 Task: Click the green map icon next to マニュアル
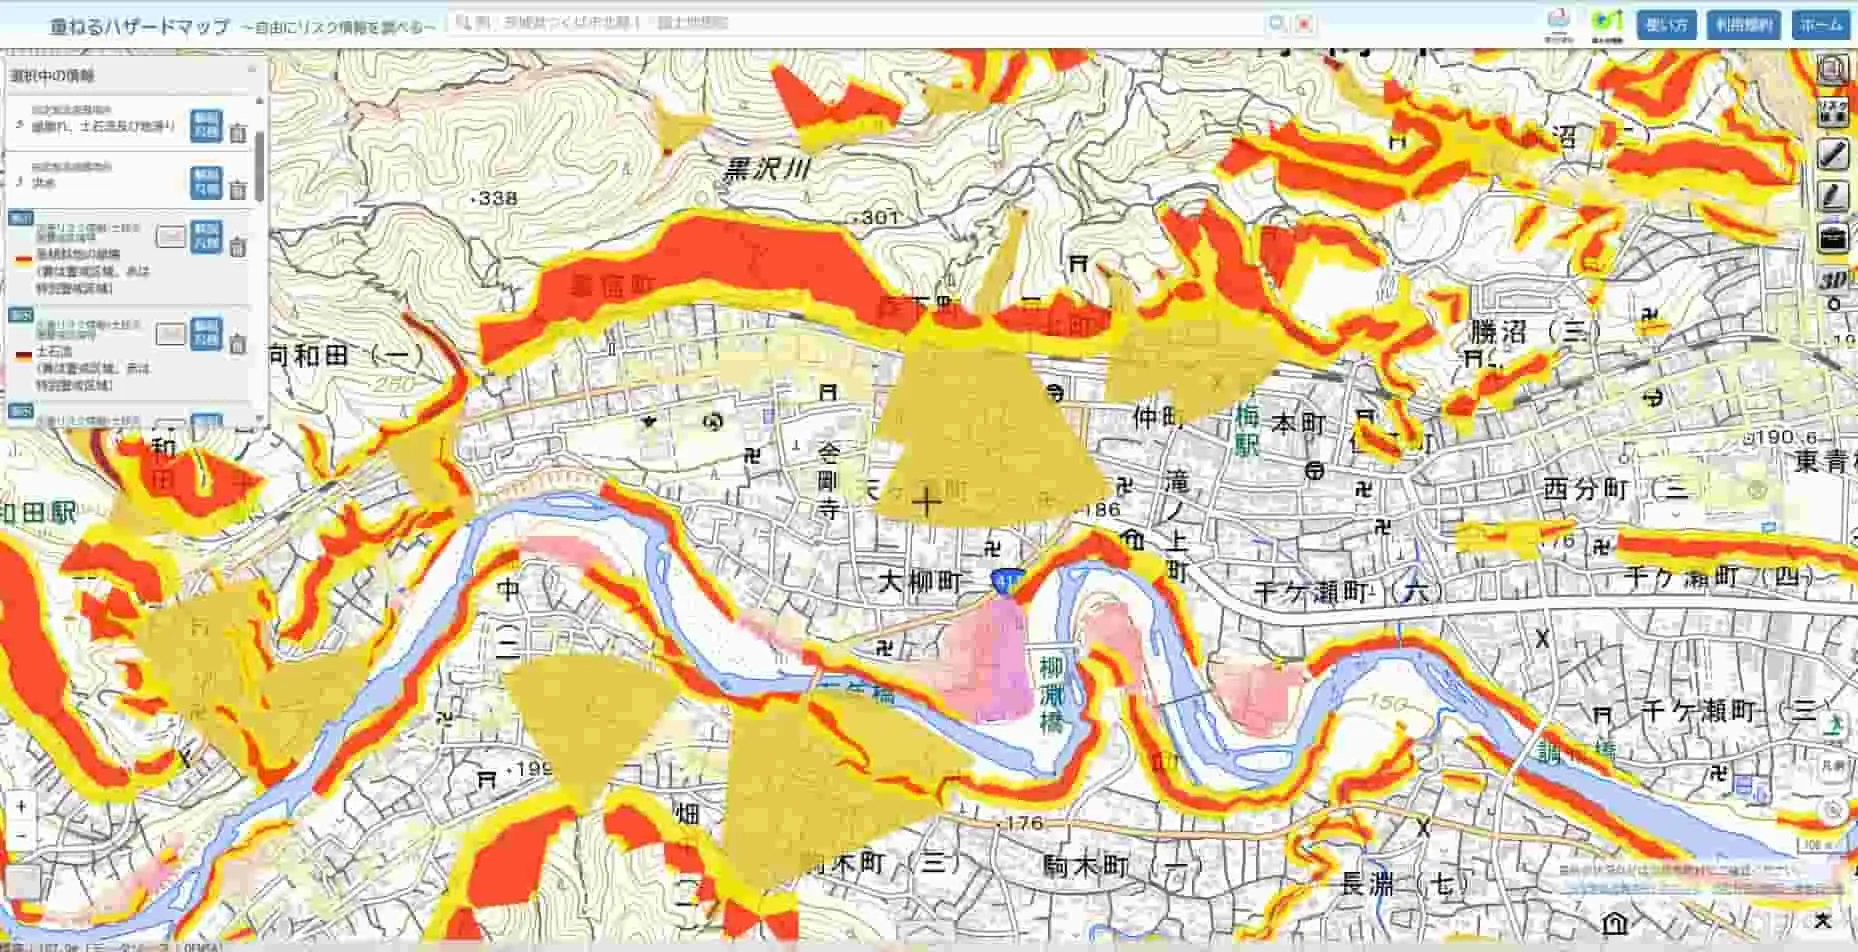pyautogui.click(x=1609, y=20)
